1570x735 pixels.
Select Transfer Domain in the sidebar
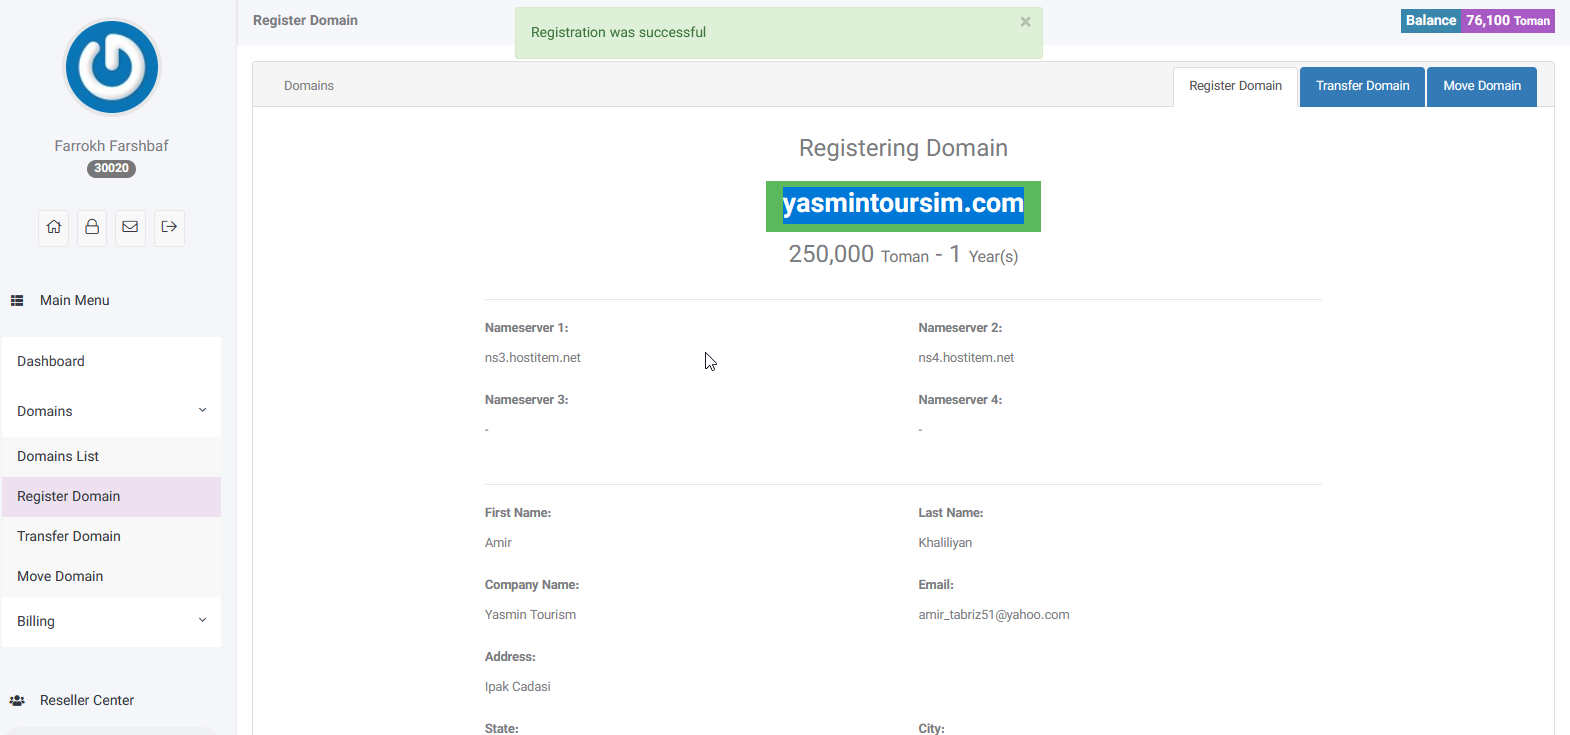[69, 536]
